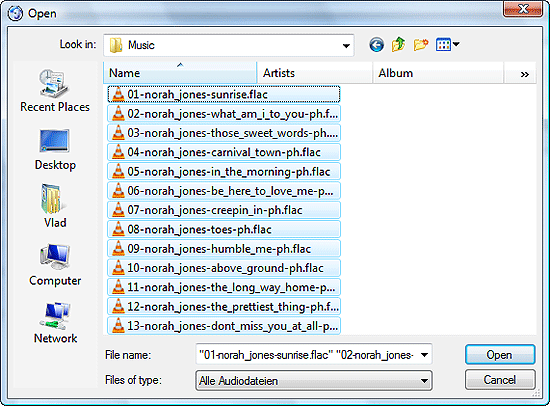This screenshot has height=406, width=550.
Task: Go to Desktop in the sidebar
Action: 55,149
